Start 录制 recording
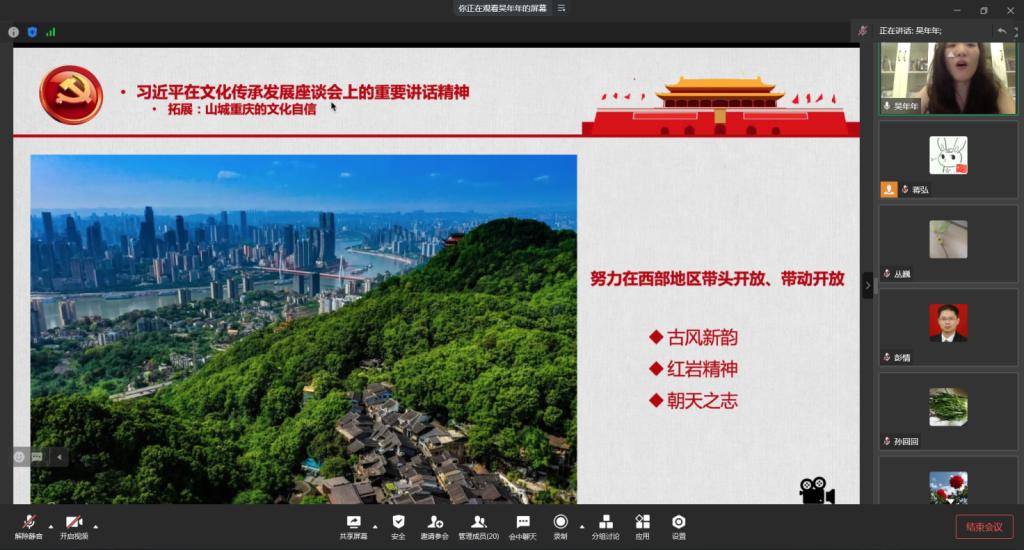 [x=560, y=526]
